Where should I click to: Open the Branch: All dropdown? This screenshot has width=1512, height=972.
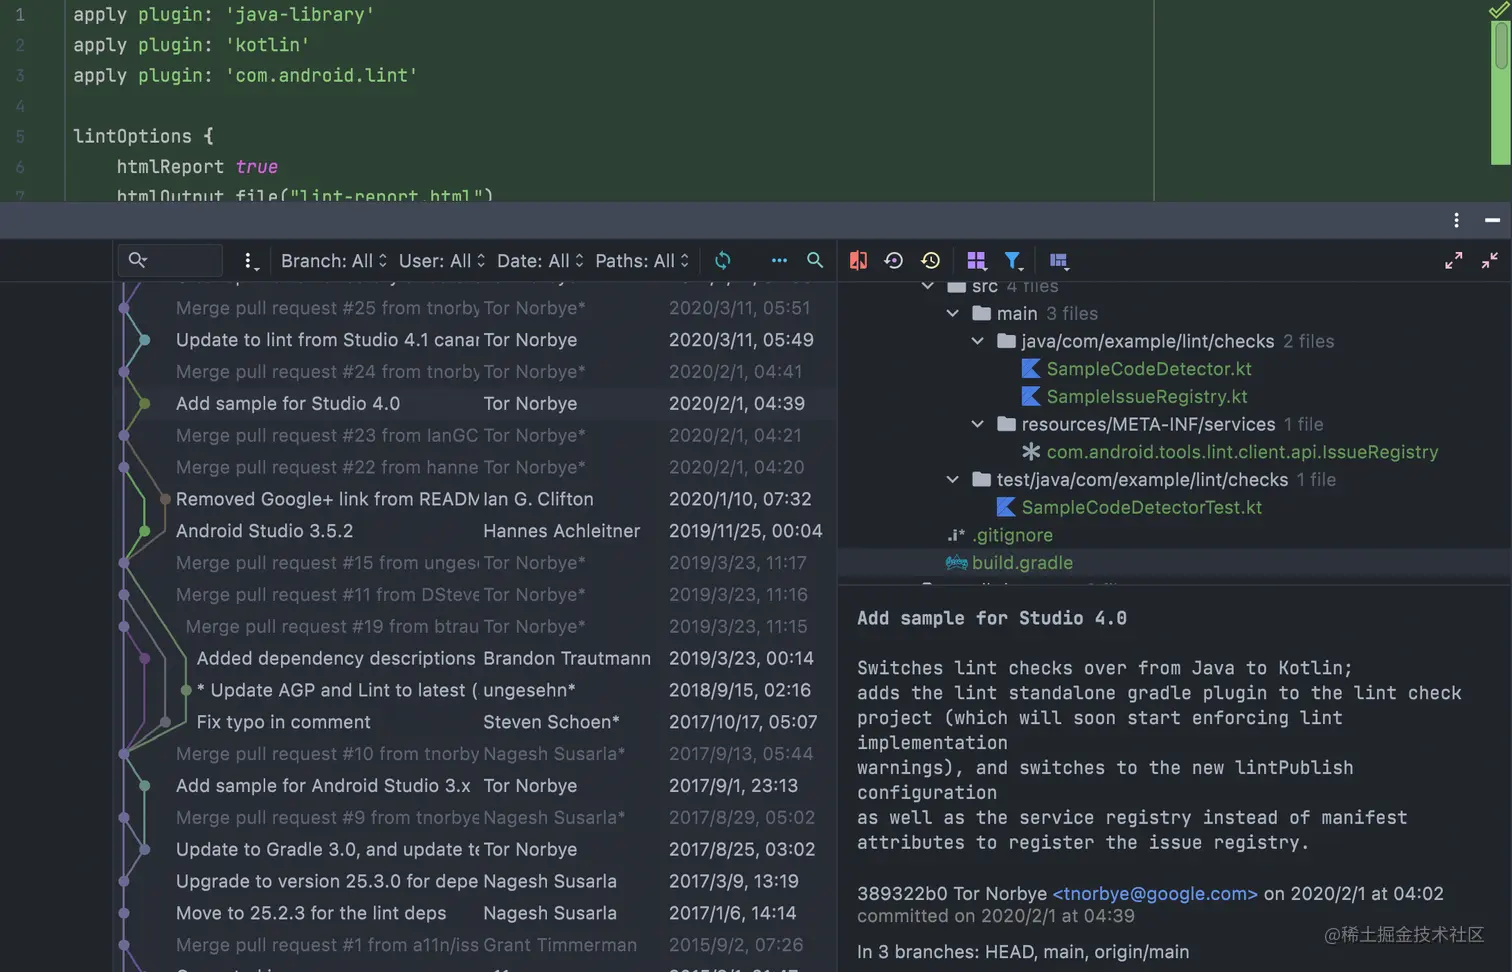332,260
